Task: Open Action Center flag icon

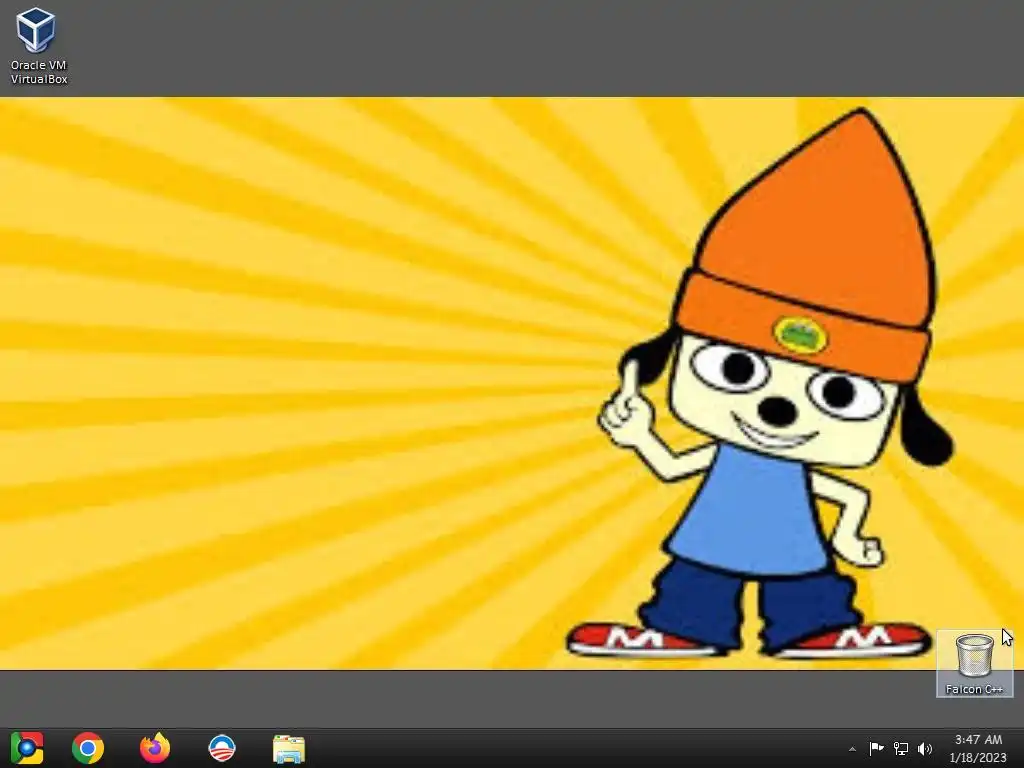Action: (x=876, y=748)
